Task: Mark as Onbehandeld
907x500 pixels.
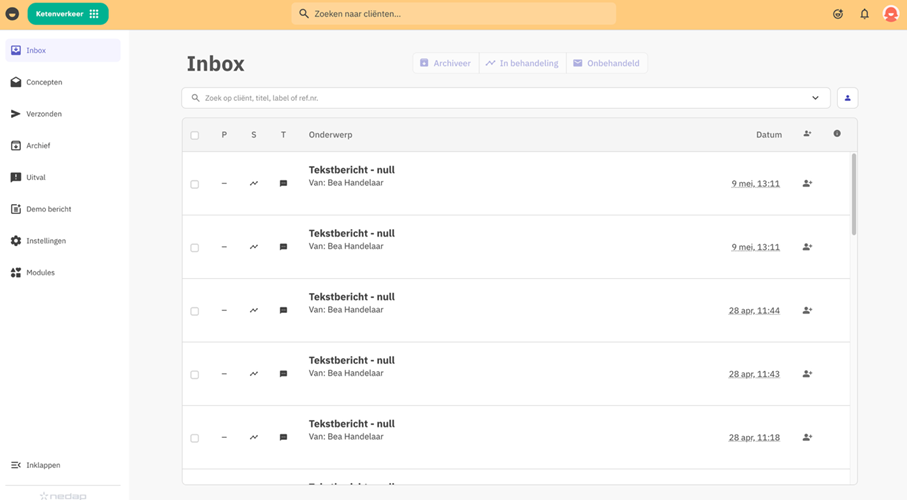Action: coord(606,63)
